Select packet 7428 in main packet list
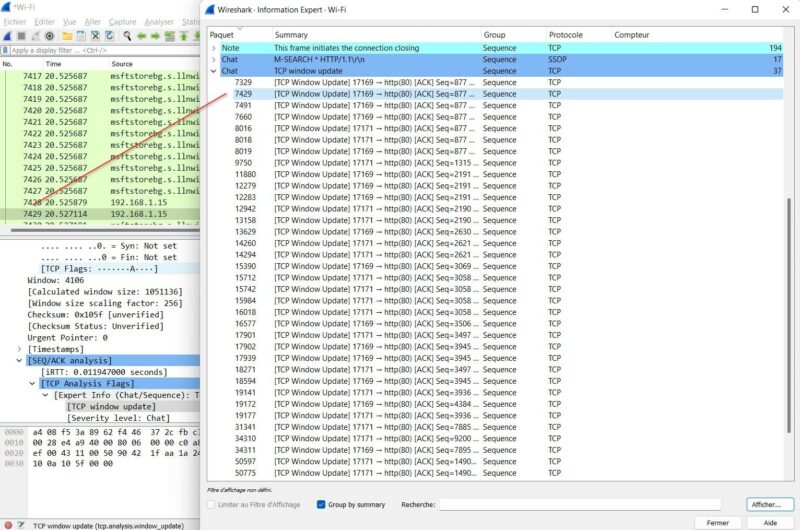This screenshot has height=530, width=800. tap(100, 203)
